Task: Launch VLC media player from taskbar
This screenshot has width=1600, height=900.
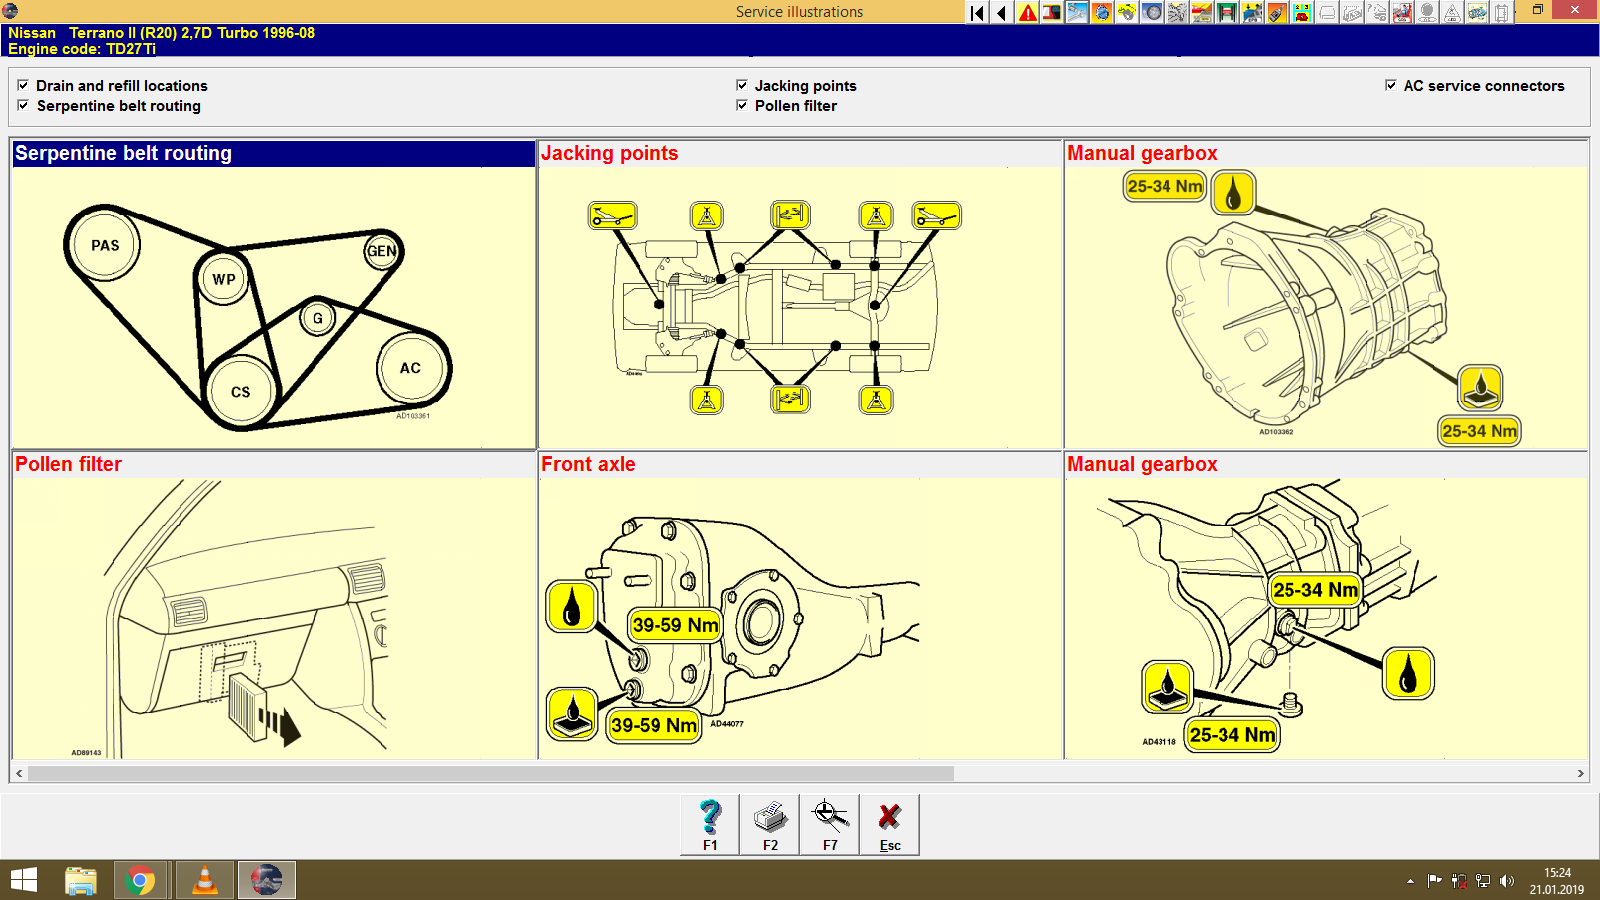Action: click(x=205, y=880)
